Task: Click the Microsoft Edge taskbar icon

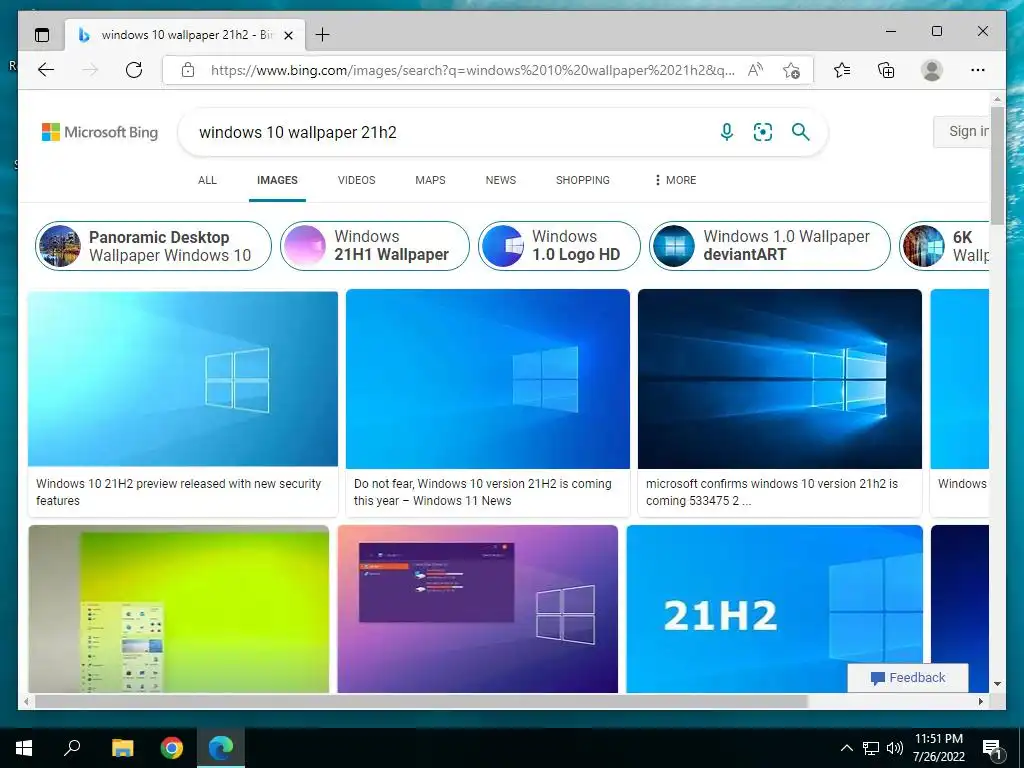Action: [x=221, y=748]
